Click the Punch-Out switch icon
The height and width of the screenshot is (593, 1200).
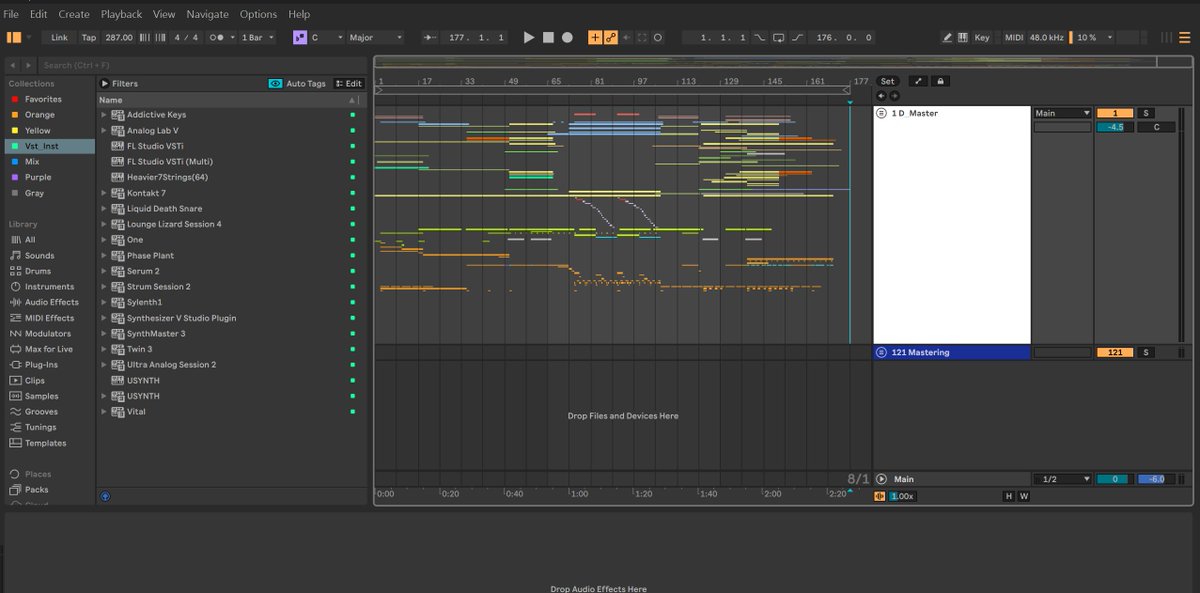click(x=798, y=37)
